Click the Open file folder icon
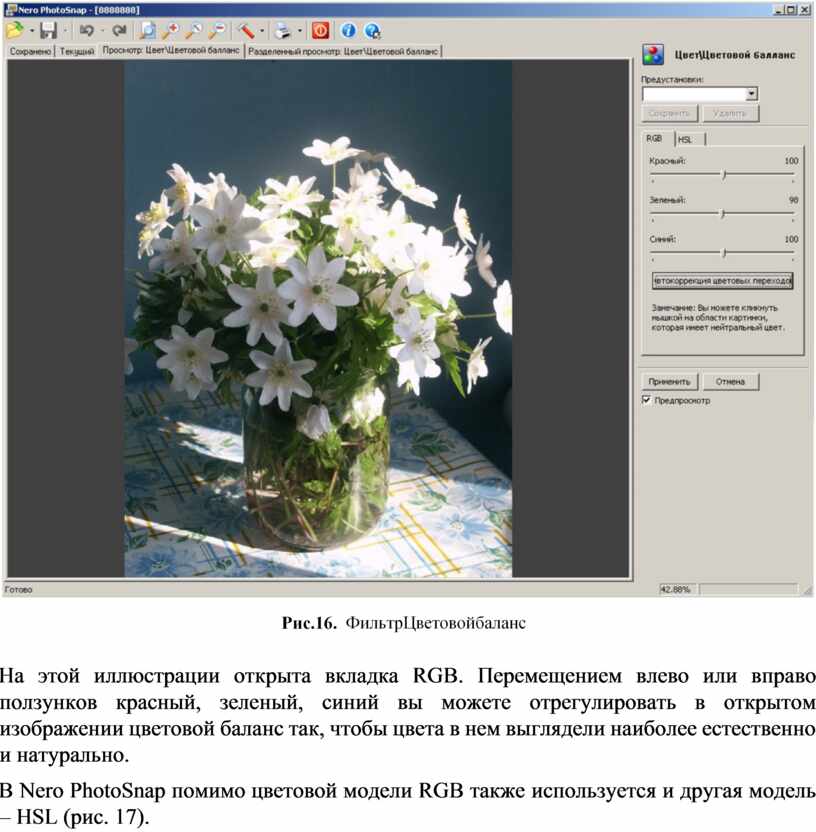The width and height of the screenshot is (816, 832). coord(14,31)
